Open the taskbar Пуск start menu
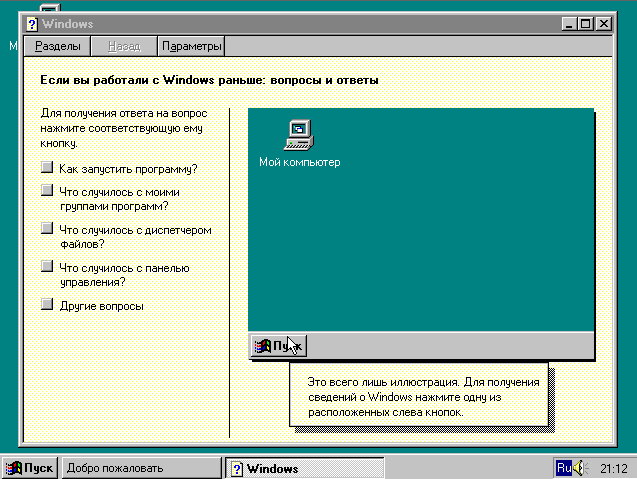 30,467
